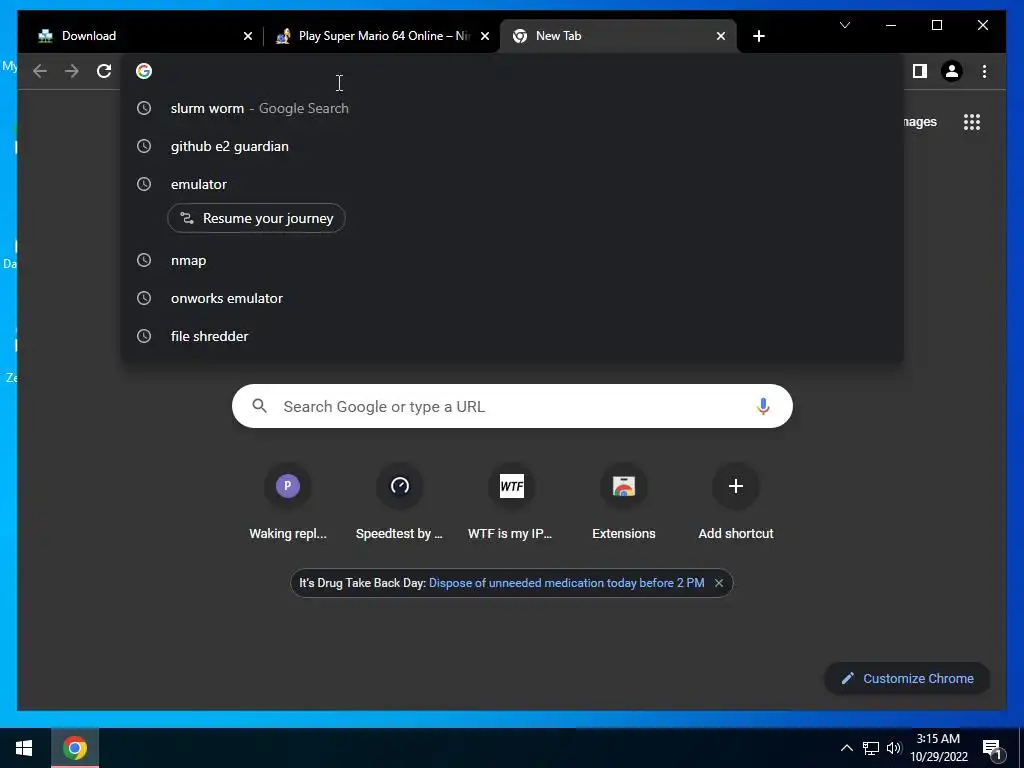1024x768 pixels.
Task: Open the WTF is my IP shortcut
Action: 511,486
